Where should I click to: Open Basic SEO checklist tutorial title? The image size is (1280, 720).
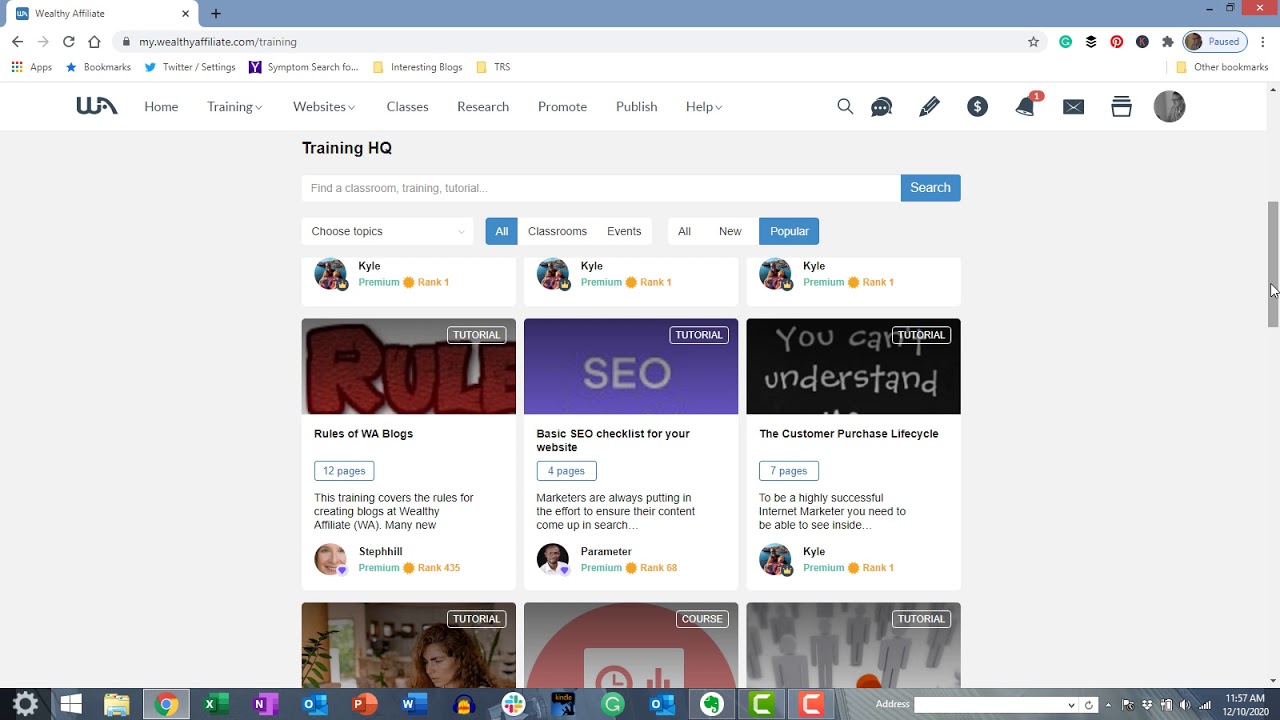(613, 440)
